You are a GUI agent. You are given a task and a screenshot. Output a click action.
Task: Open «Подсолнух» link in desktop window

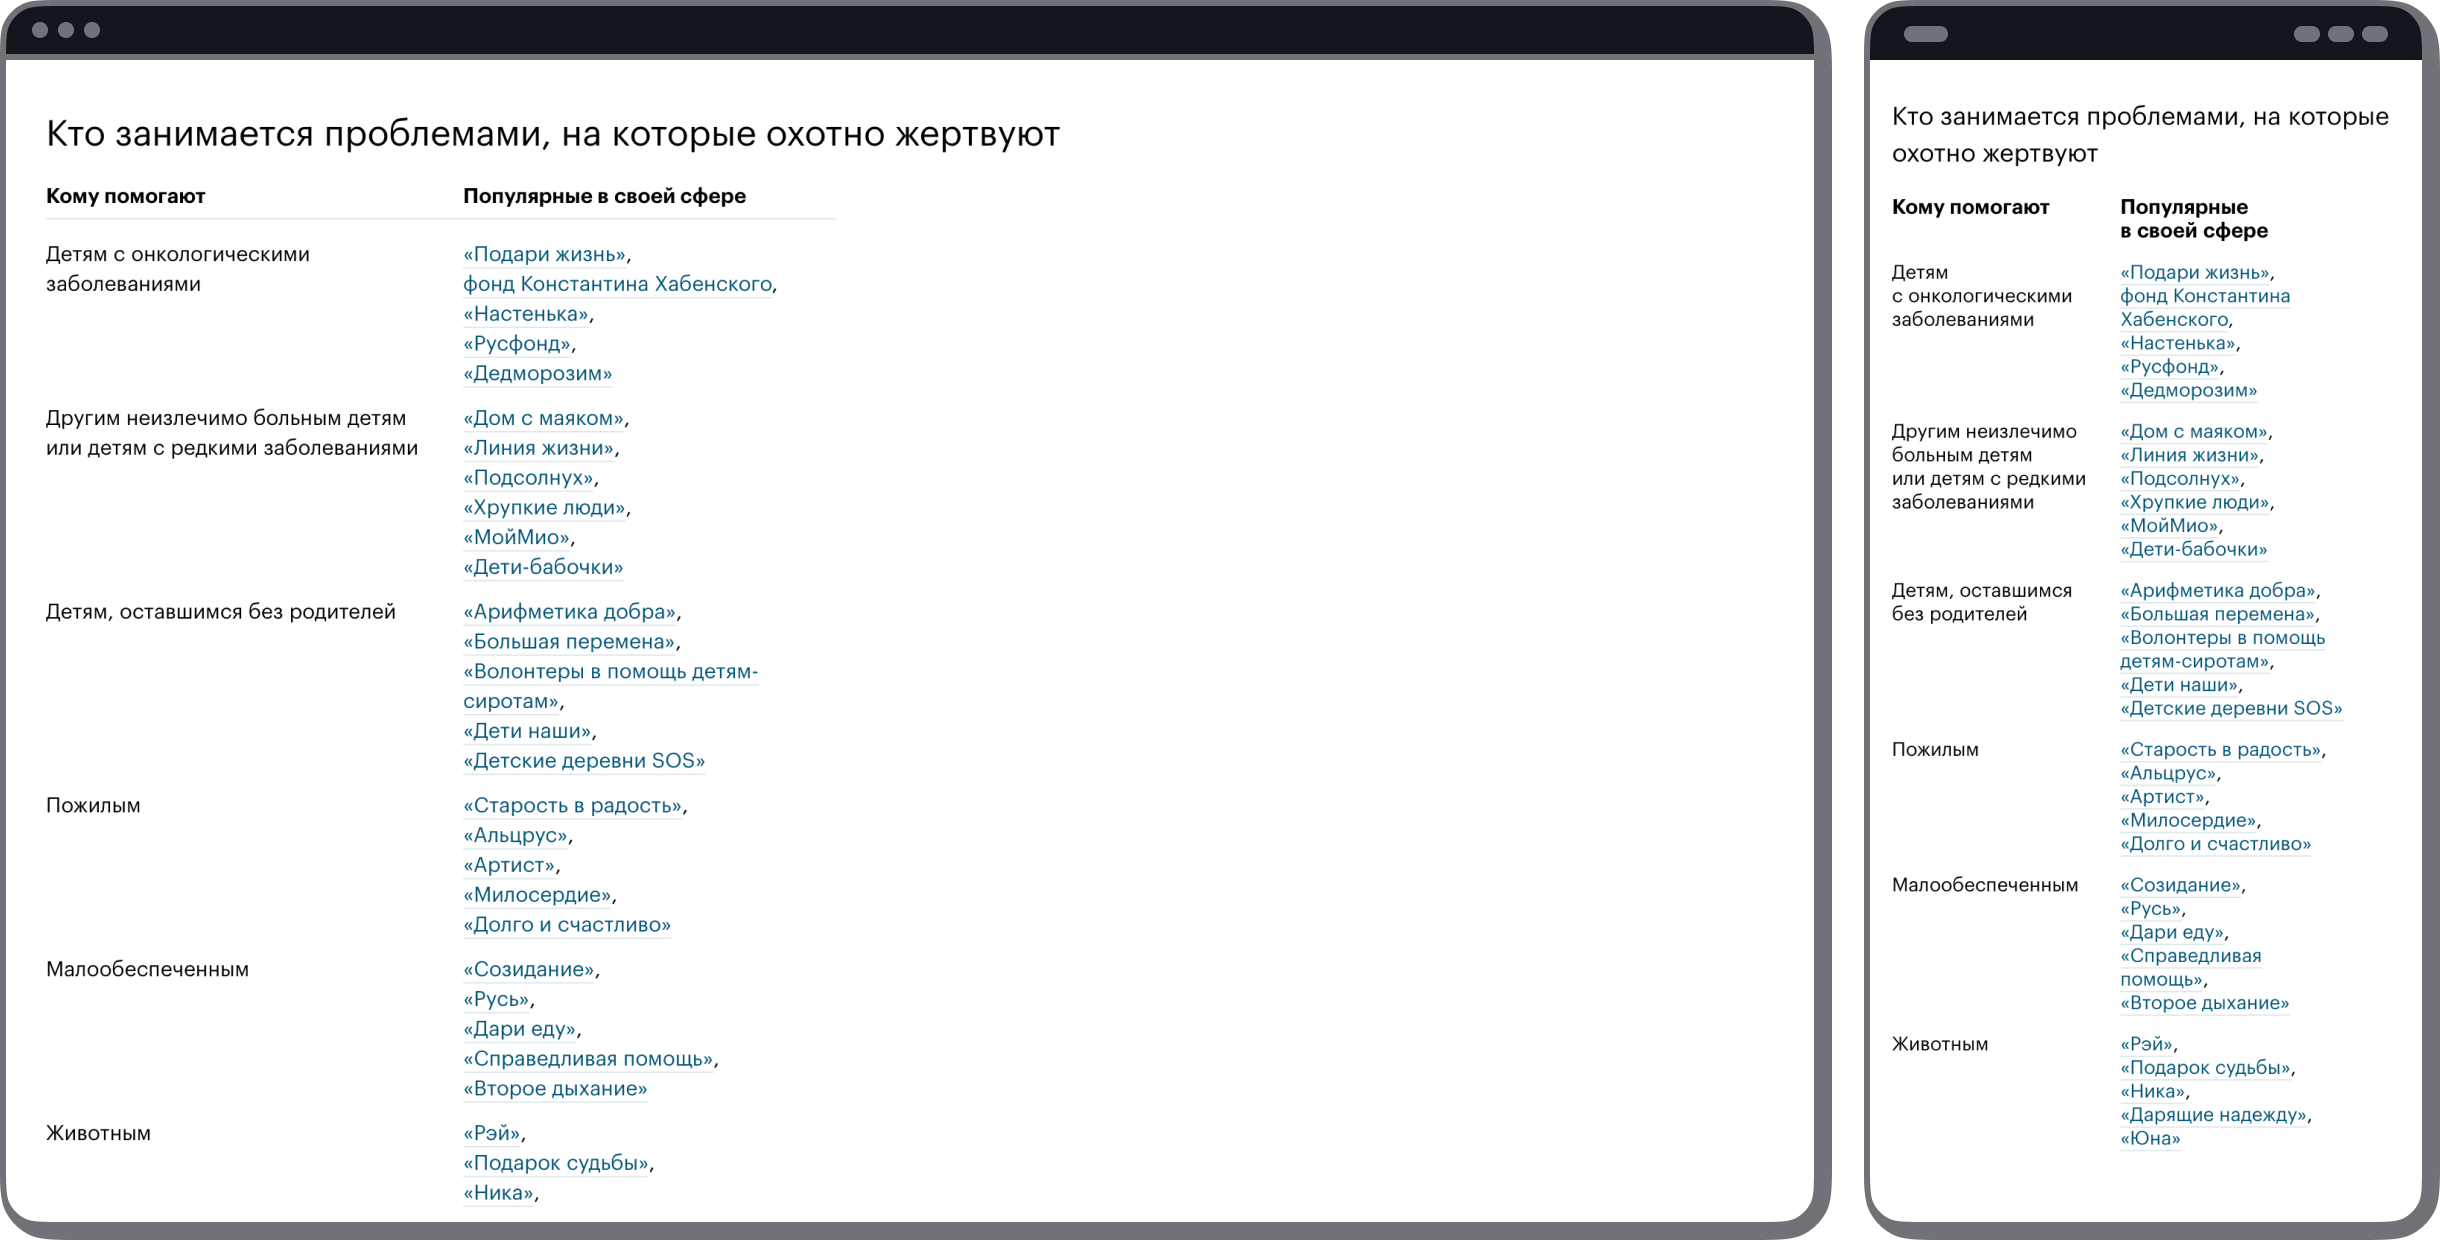click(528, 479)
